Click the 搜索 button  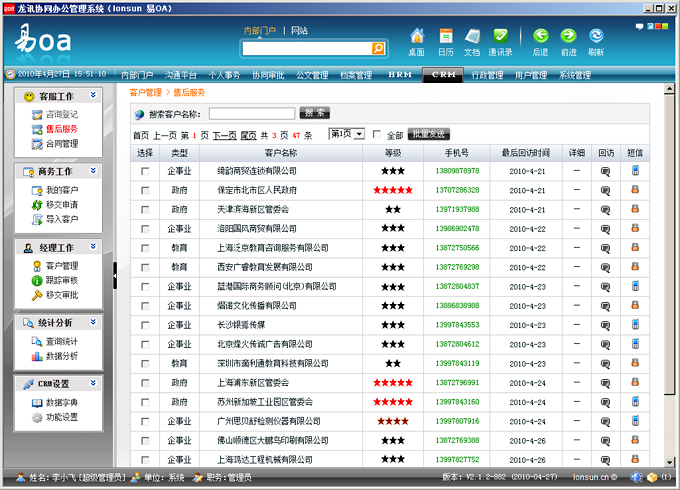(315, 113)
